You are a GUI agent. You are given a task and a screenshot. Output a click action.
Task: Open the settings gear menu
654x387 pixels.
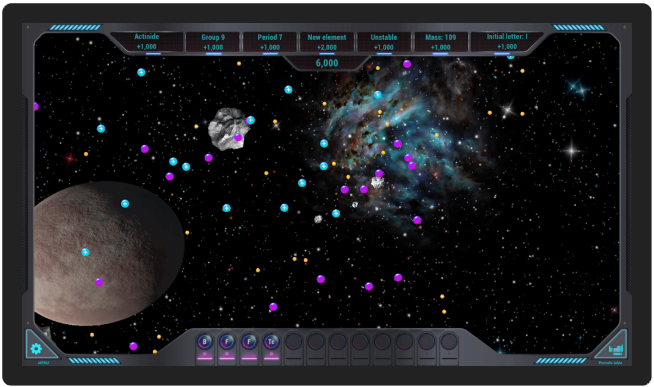tap(37, 348)
